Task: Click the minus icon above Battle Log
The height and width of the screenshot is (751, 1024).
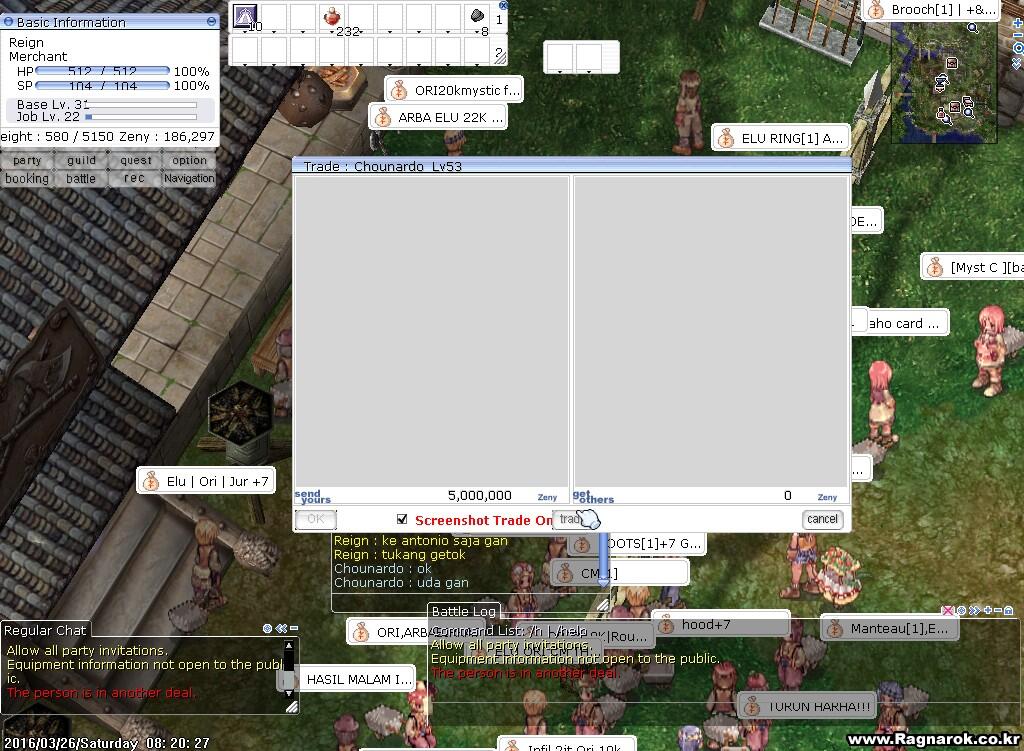Action: tap(998, 611)
